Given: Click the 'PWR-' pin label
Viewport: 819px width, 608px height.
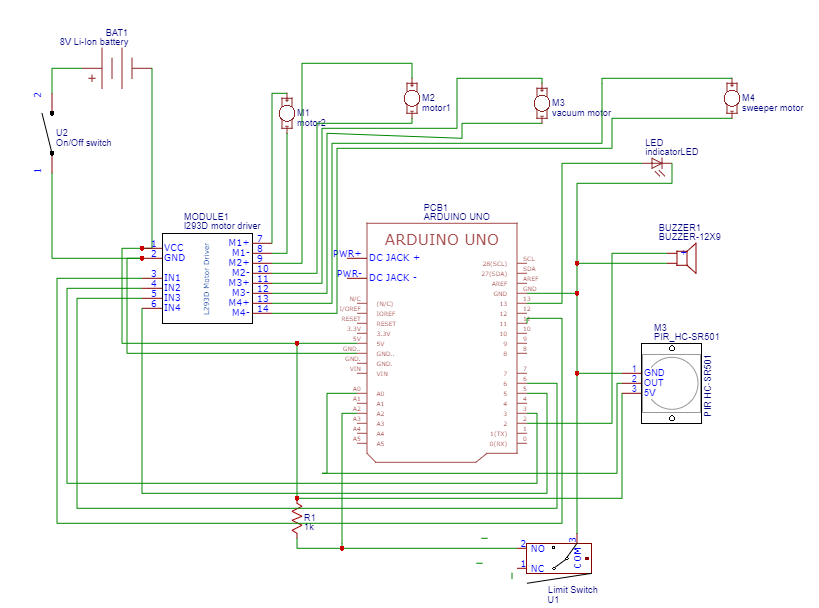Looking at the screenshot, I should pos(349,273).
